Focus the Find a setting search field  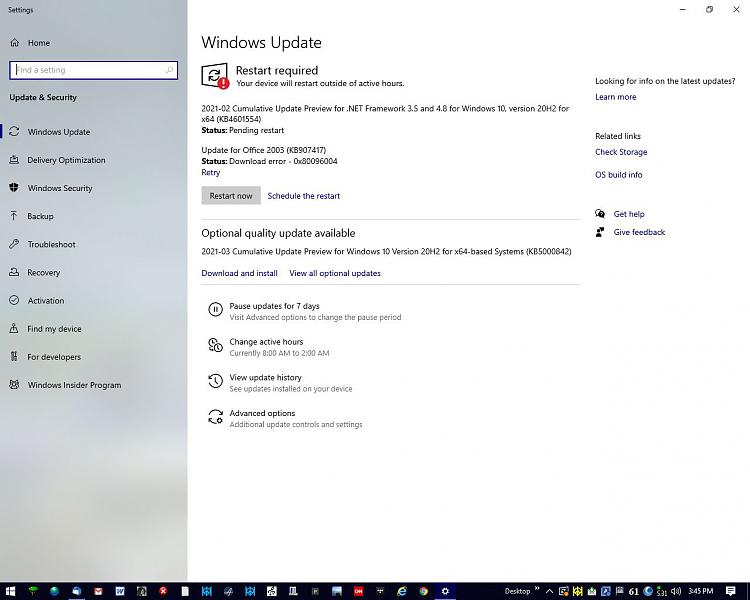tap(93, 70)
